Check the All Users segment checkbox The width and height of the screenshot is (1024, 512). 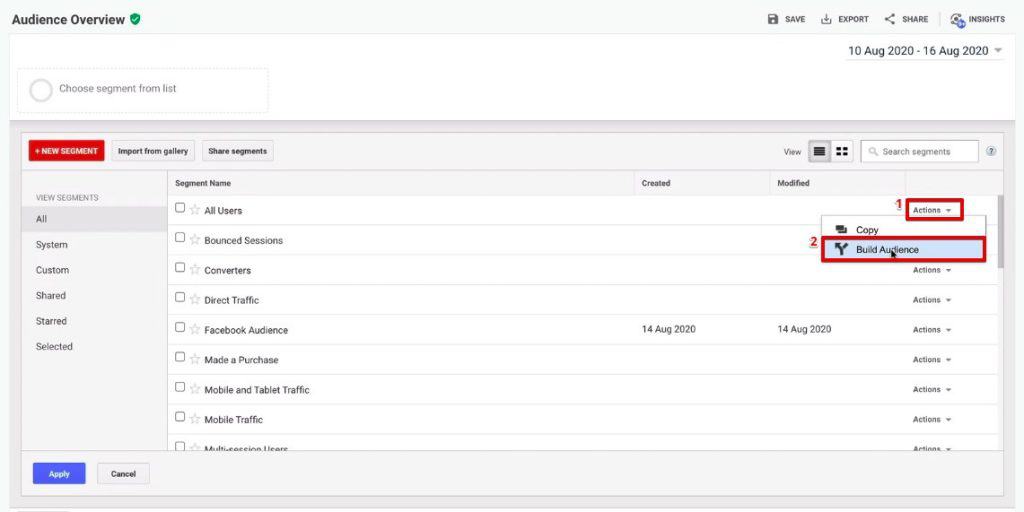coord(180,209)
